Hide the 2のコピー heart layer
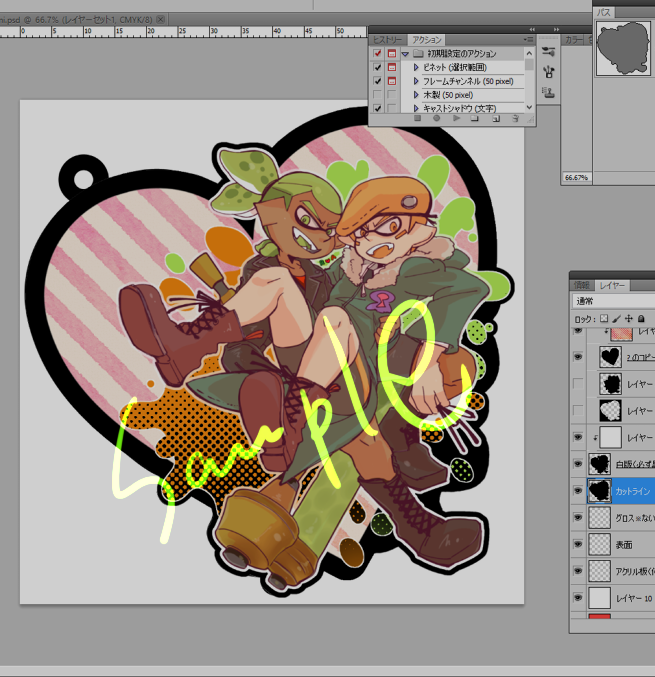Screen dimensions: 655x677 coord(578,357)
